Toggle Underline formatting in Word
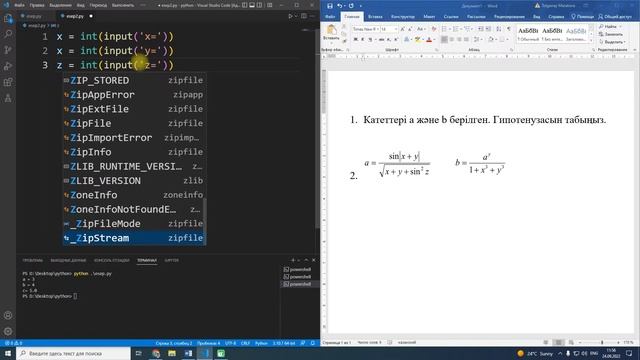The image size is (640, 360). tap(370, 40)
